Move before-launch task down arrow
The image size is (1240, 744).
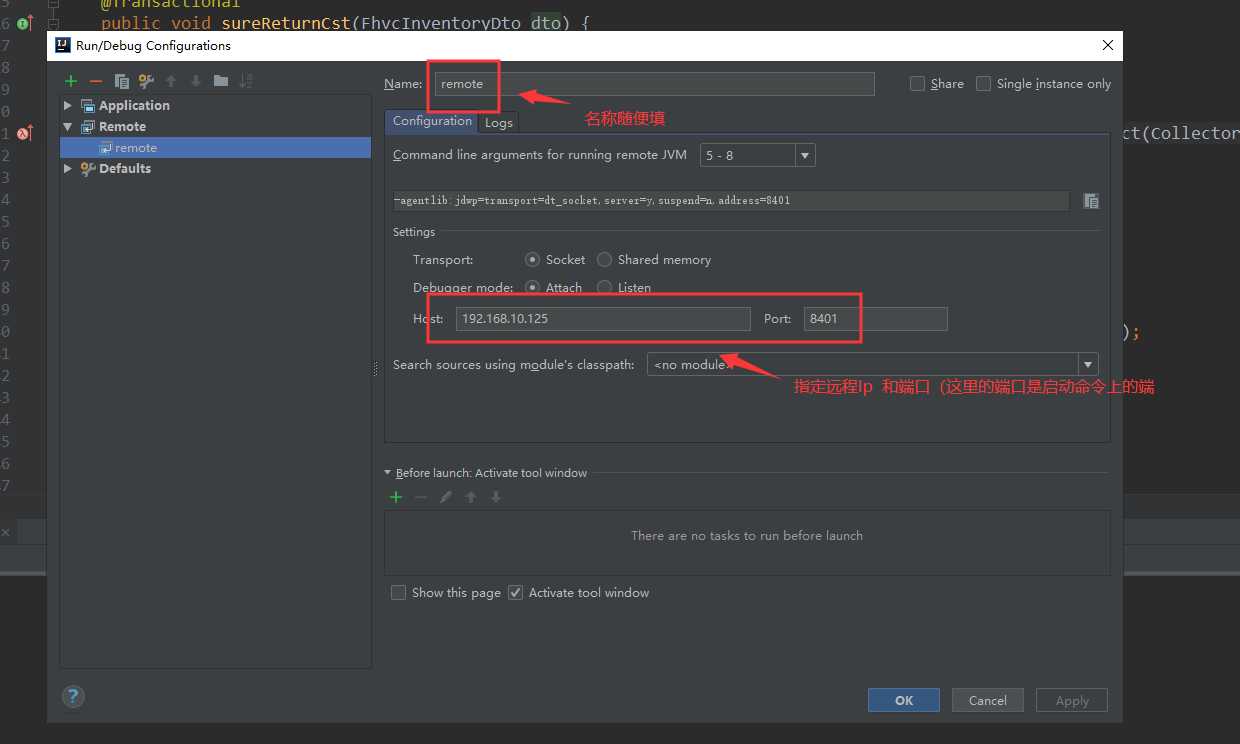(x=495, y=497)
